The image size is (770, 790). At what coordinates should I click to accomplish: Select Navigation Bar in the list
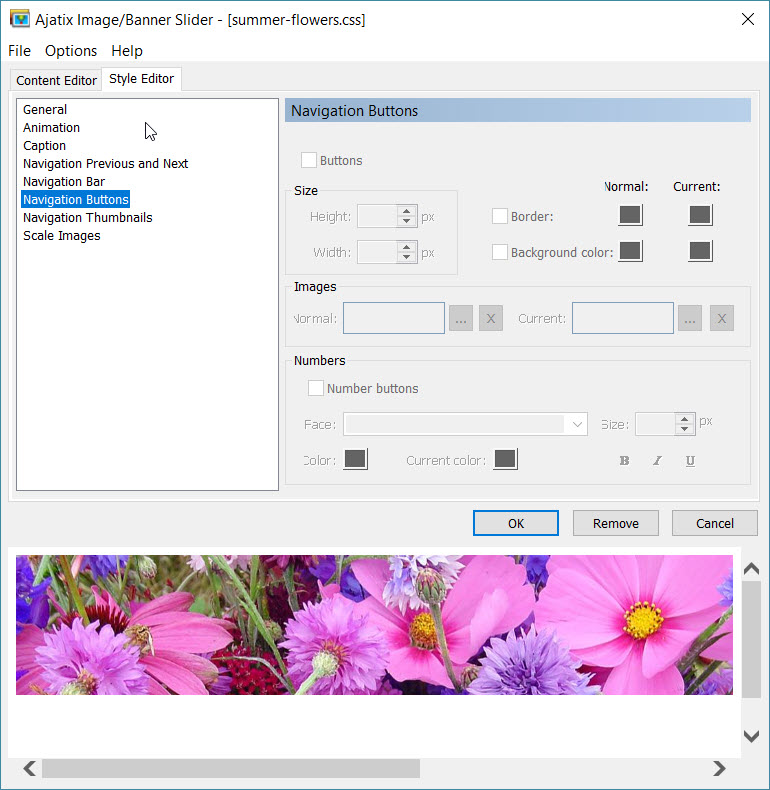click(64, 181)
